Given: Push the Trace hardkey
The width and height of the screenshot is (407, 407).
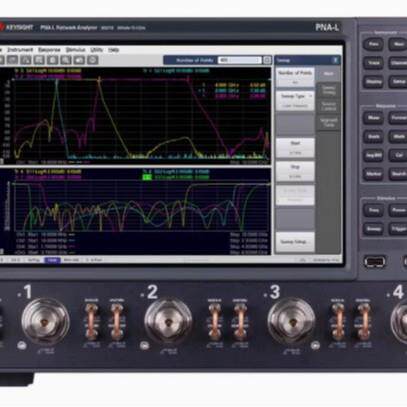Looking at the screenshot, I should pyautogui.click(x=373, y=63).
